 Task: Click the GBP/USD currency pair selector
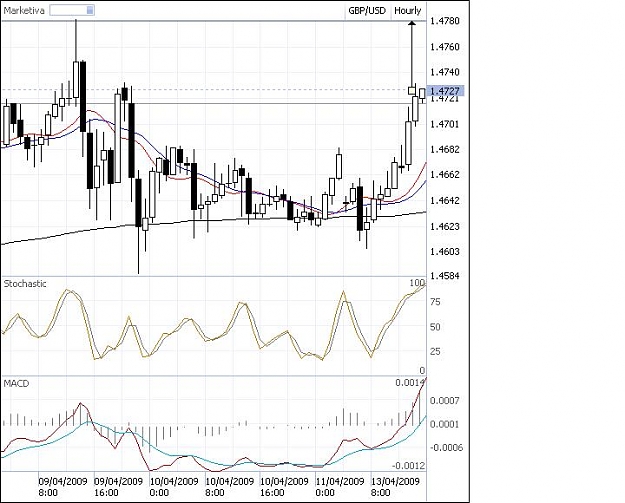pyautogui.click(x=367, y=11)
